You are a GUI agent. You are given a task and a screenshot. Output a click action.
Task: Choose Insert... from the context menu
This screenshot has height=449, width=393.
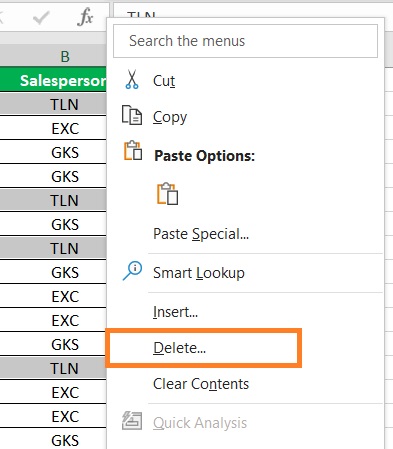tap(175, 312)
